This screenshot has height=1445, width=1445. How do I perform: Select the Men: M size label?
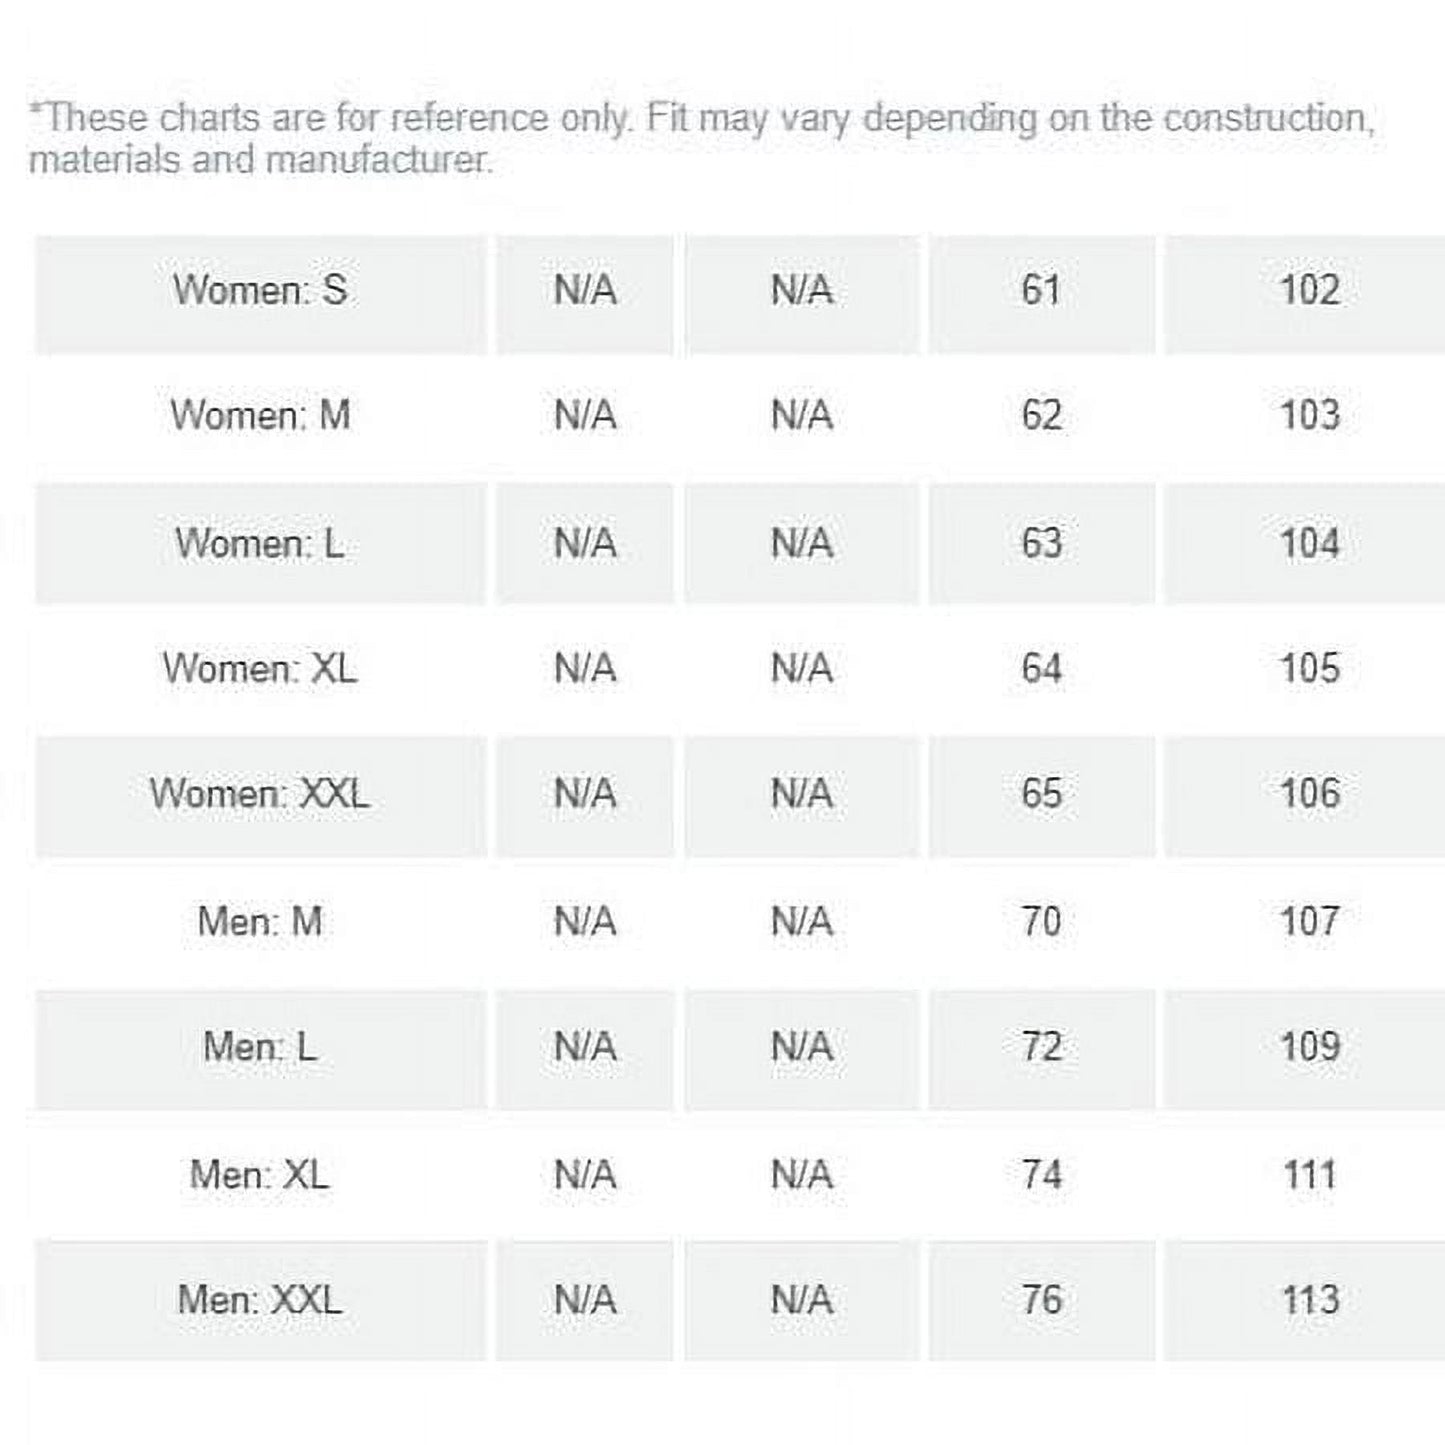click(260, 921)
